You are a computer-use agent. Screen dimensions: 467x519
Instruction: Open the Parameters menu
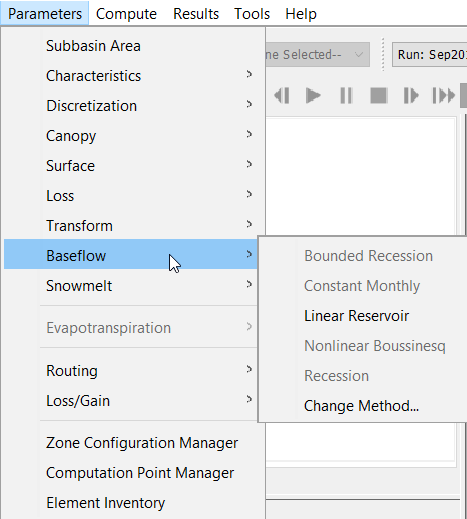45,14
